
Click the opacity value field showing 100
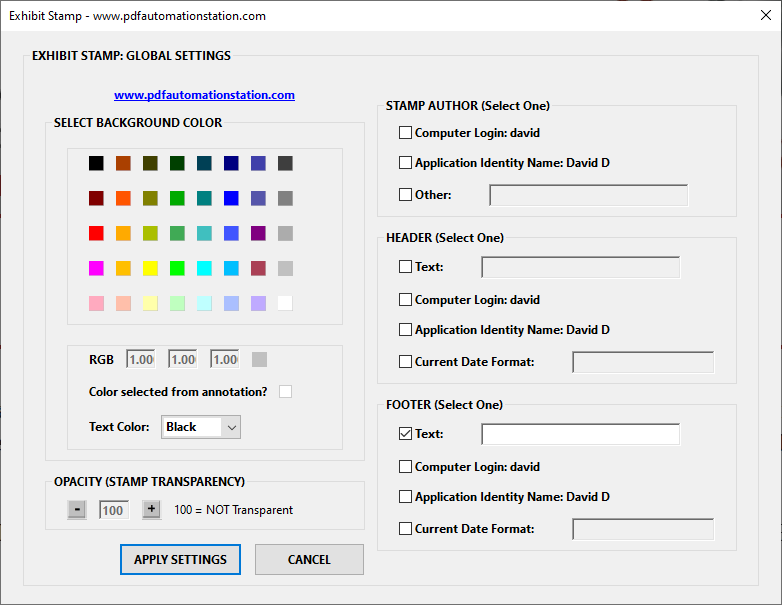click(x=114, y=510)
